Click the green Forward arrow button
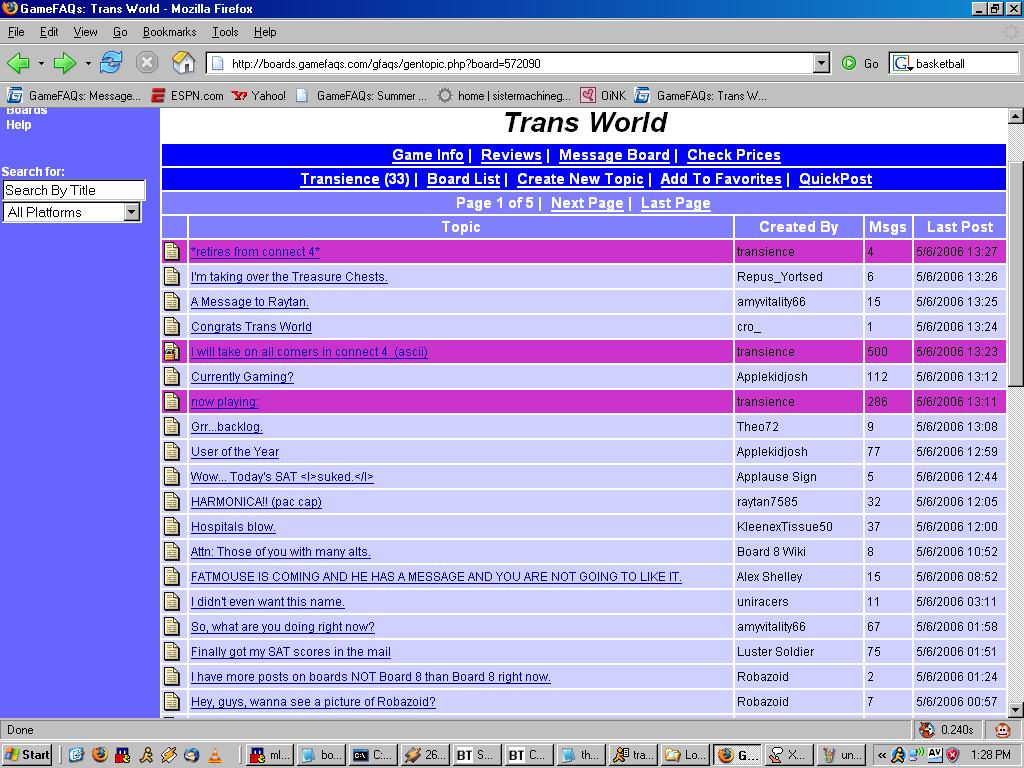 click(65, 63)
